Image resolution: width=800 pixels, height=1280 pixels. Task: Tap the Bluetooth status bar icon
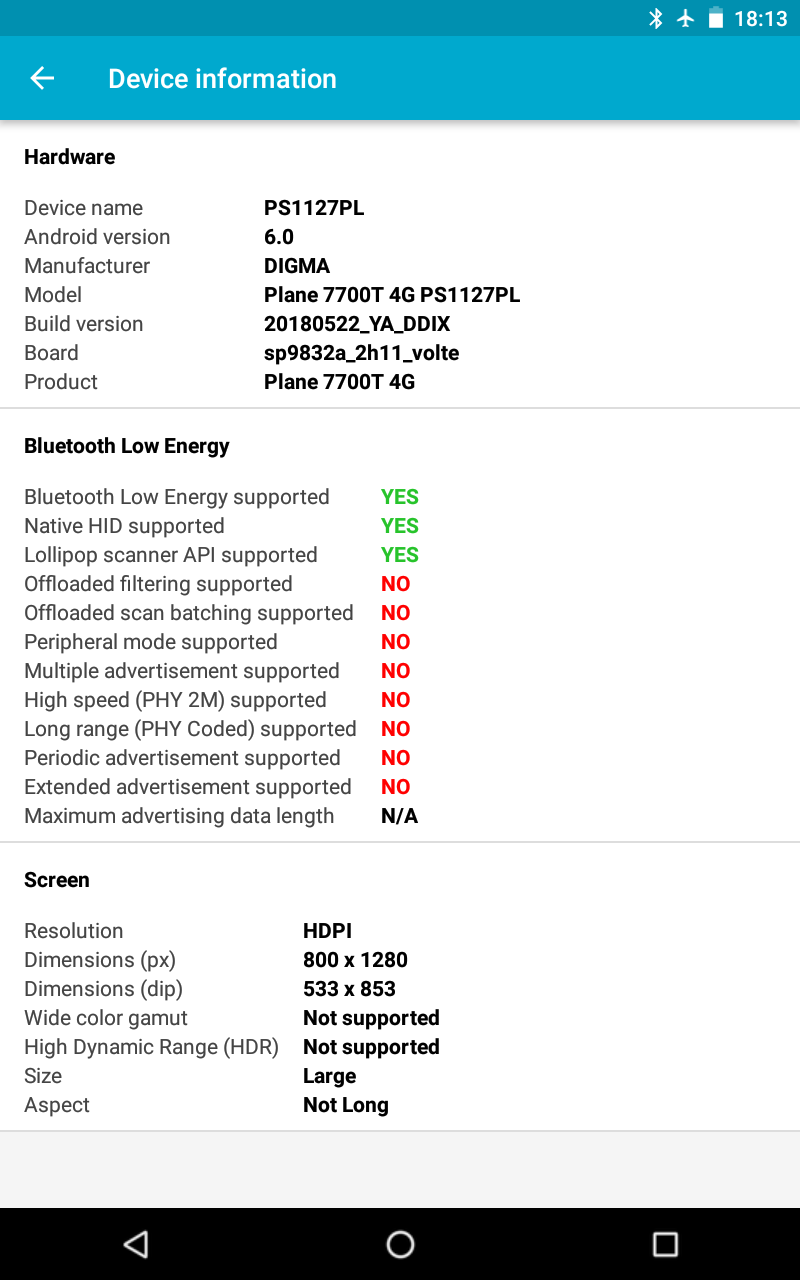(656, 18)
